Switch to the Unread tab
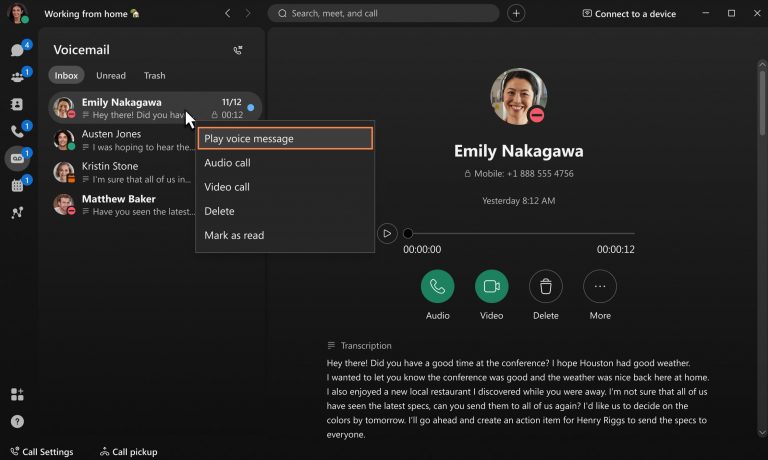Screen dimensions: 768x460 coord(111,76)
